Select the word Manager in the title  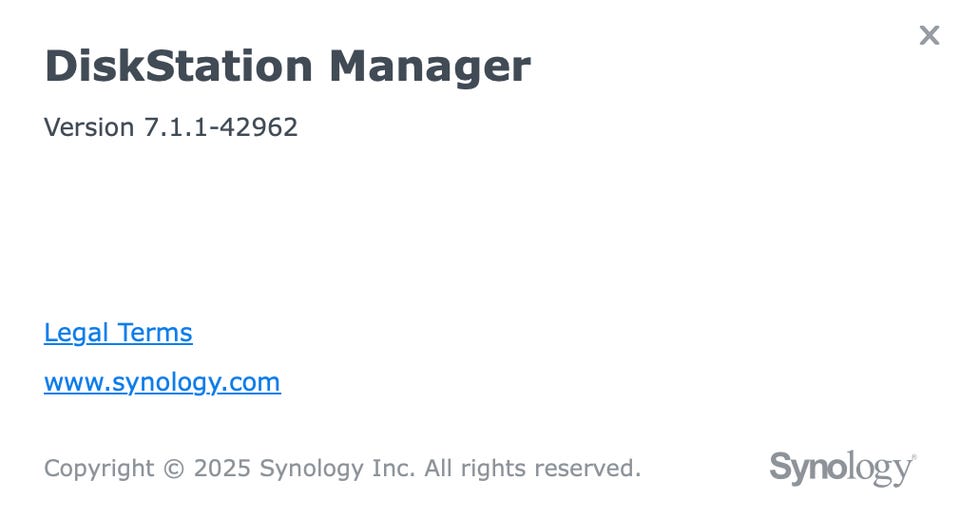(x=430, y=66)
